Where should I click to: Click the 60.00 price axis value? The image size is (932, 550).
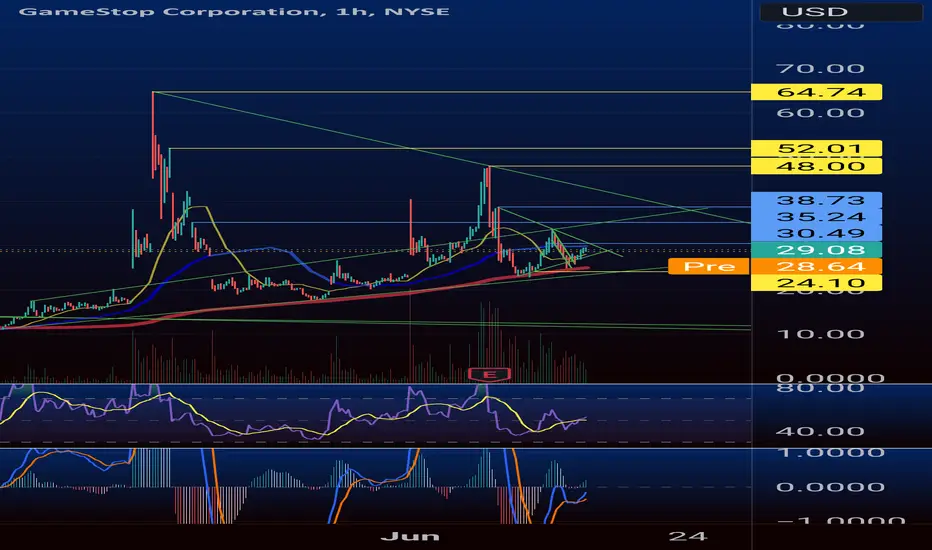point(820,113)
